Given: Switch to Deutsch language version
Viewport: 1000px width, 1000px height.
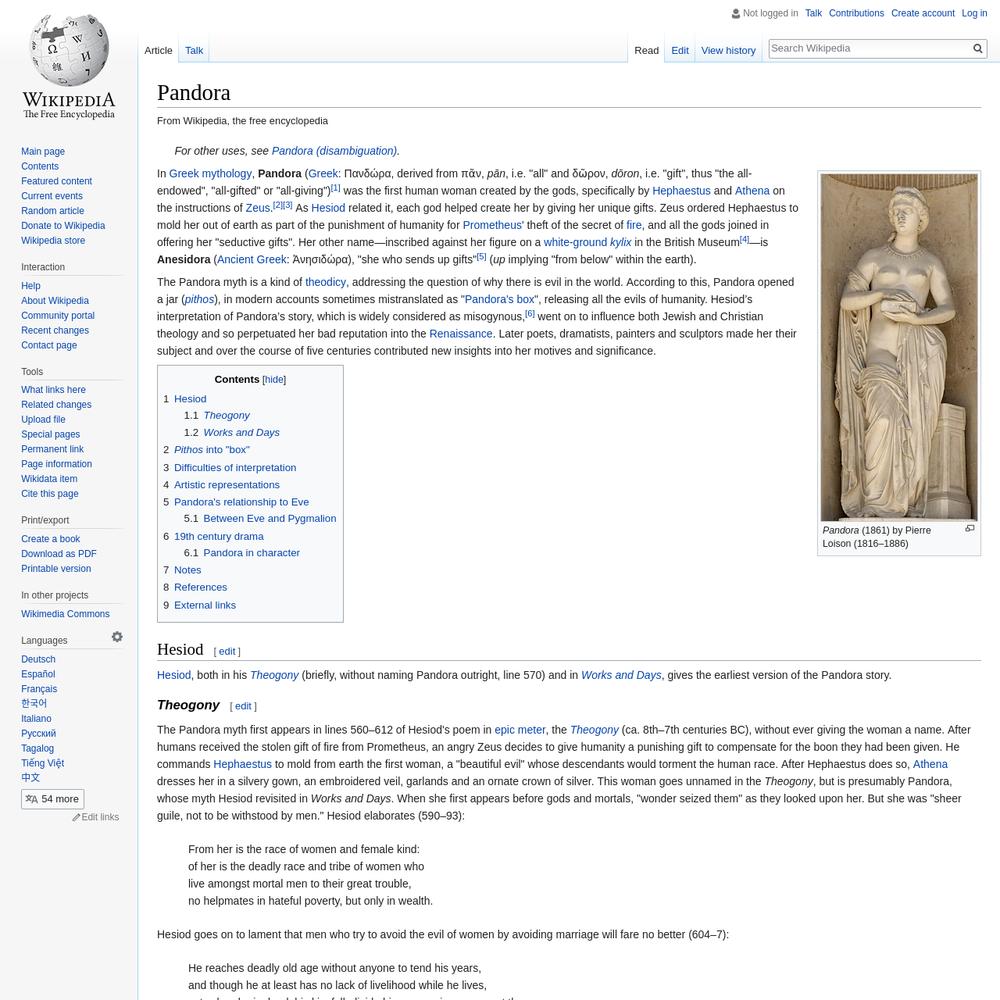Looking at the screenshot, I should (x=38, y=659).
